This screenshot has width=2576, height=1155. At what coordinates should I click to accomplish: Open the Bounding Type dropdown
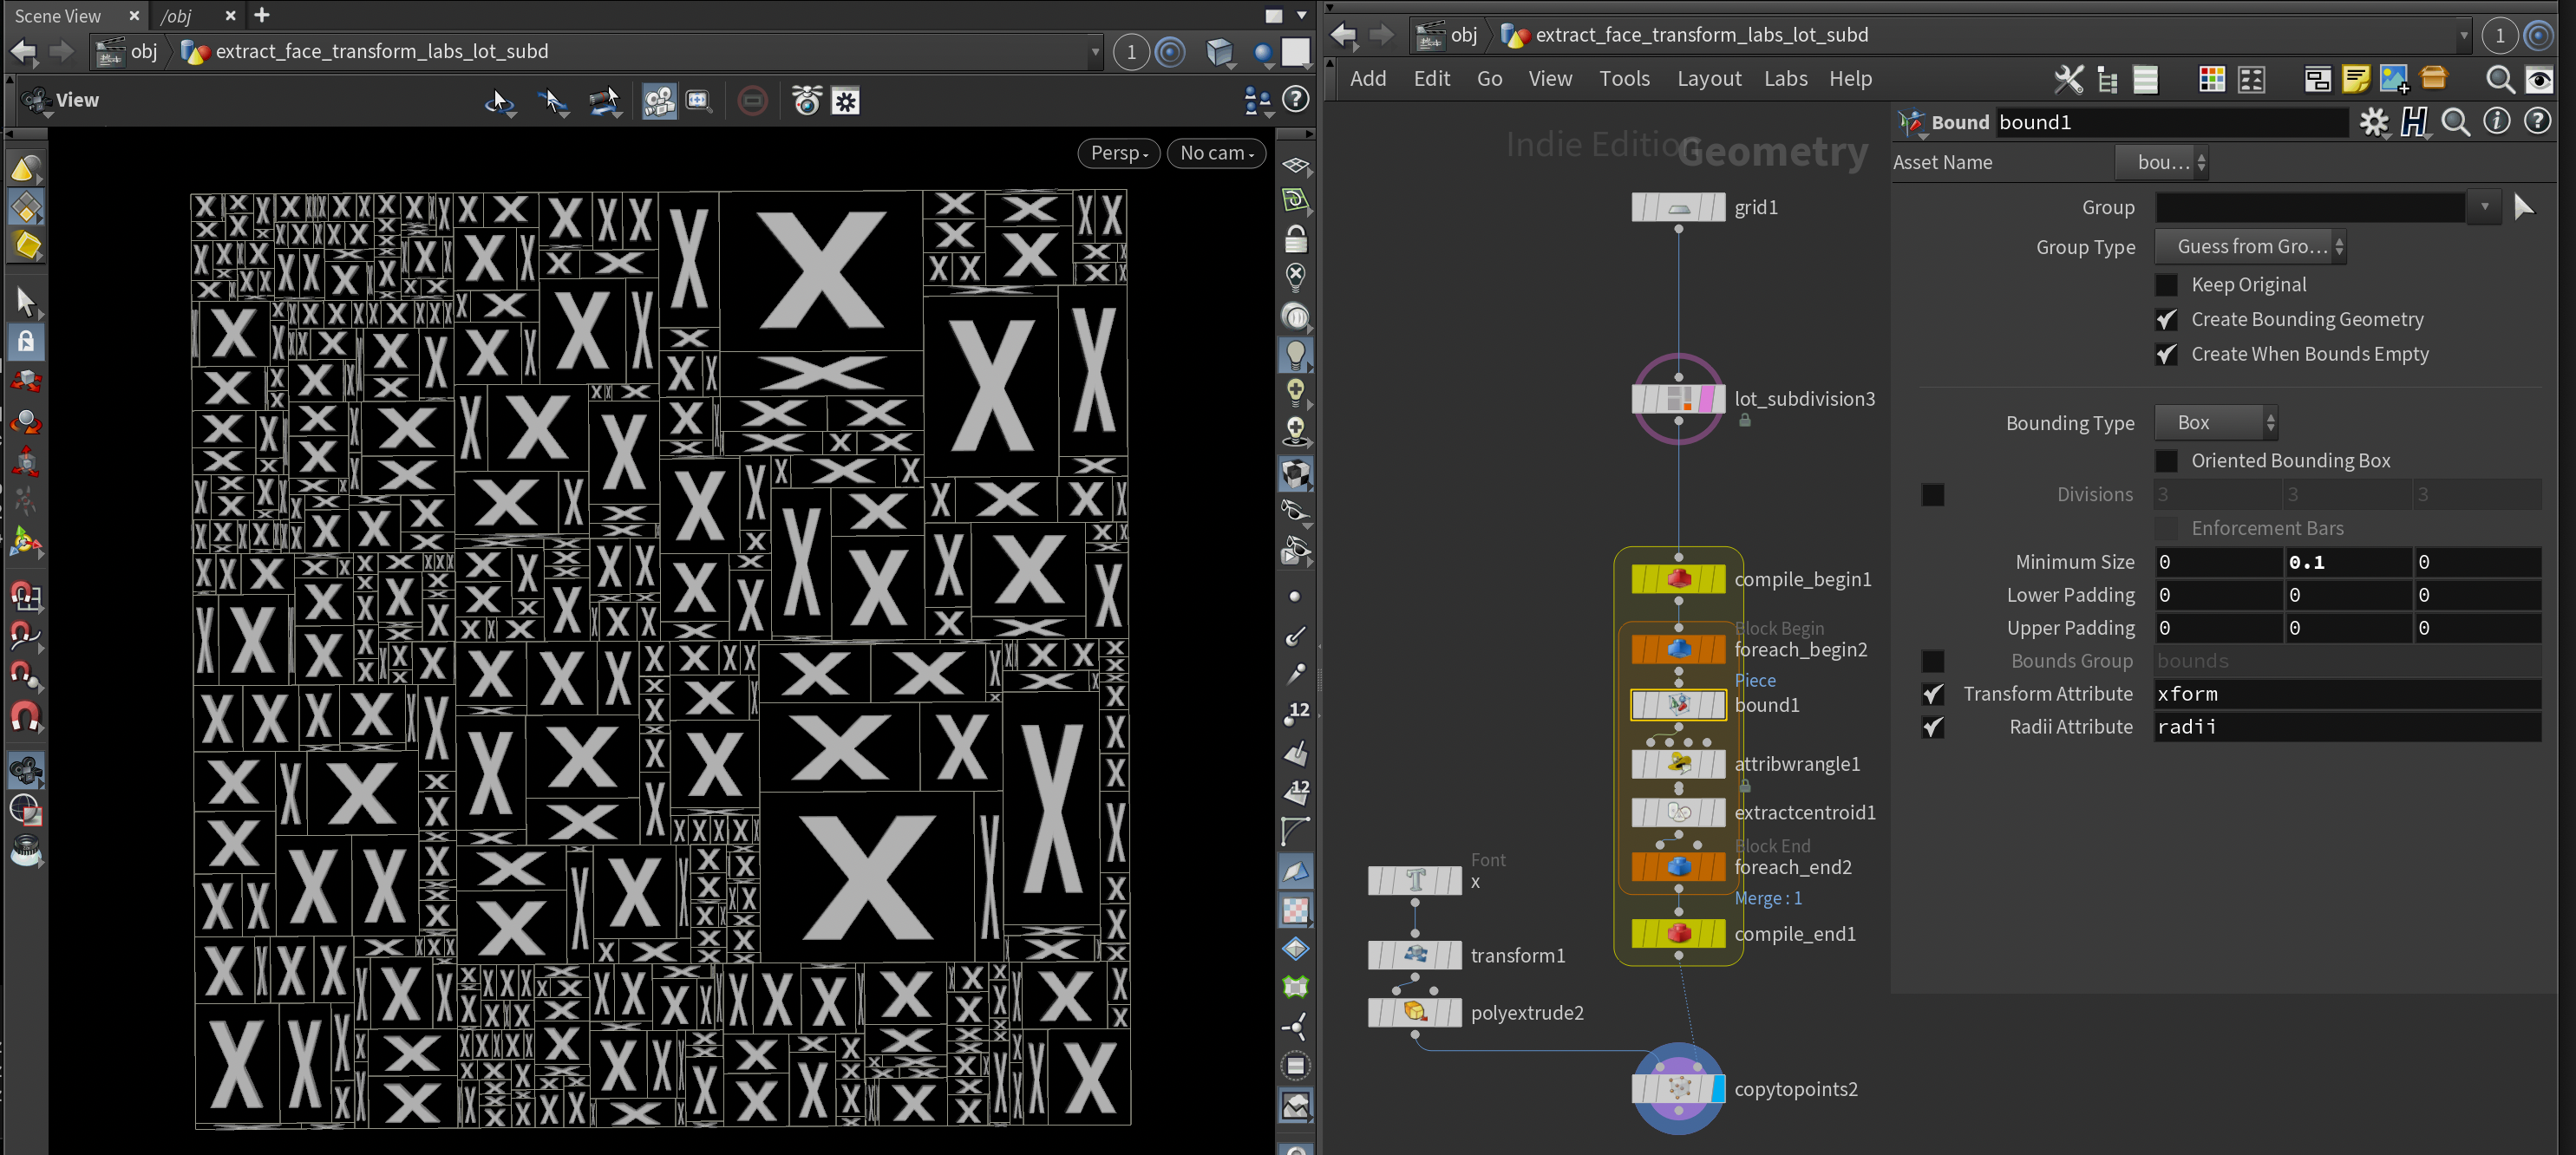pos(2215,423)
